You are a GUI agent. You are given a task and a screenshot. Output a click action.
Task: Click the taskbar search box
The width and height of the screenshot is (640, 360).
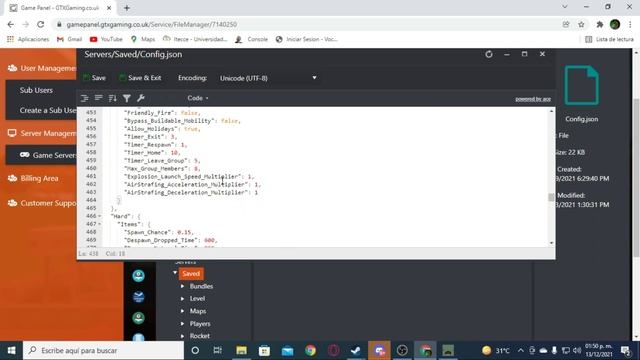pyautogui.click(x=104, y=350)
